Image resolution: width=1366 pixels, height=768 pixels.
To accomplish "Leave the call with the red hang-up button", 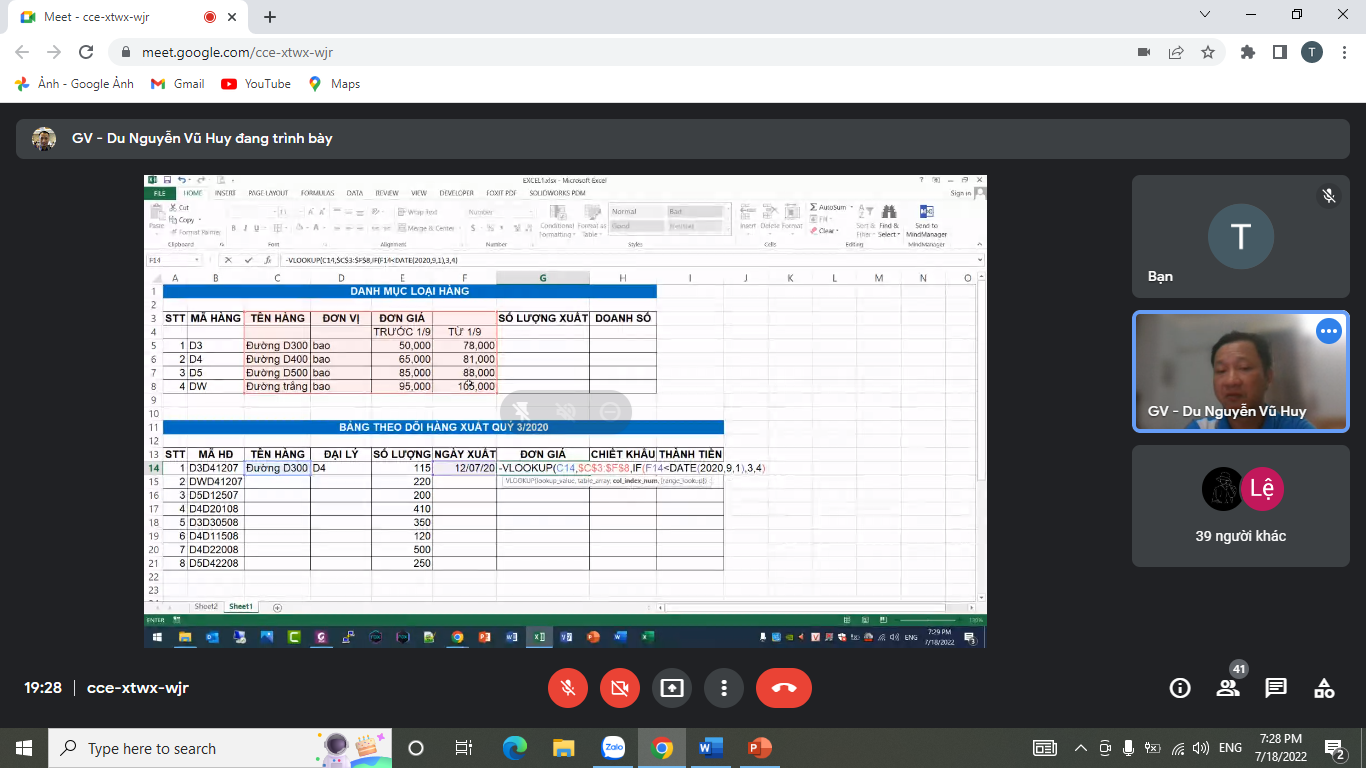I will click(784, 688).
